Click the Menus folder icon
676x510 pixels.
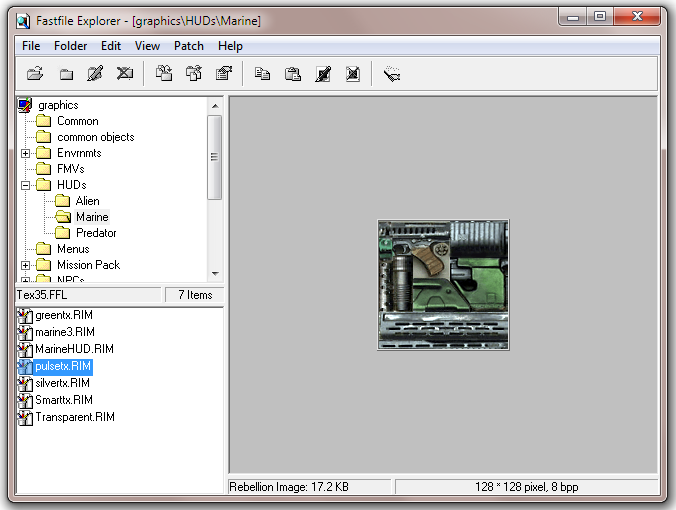tap(44, 249)
